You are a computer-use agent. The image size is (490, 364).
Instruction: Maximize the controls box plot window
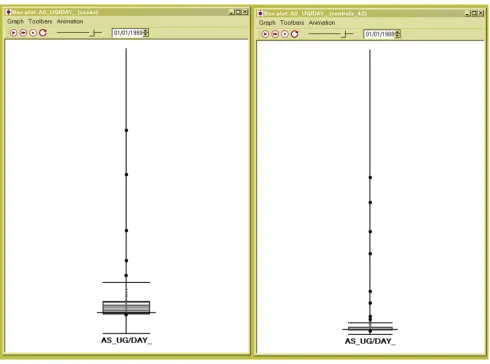[x=474, y=13]
